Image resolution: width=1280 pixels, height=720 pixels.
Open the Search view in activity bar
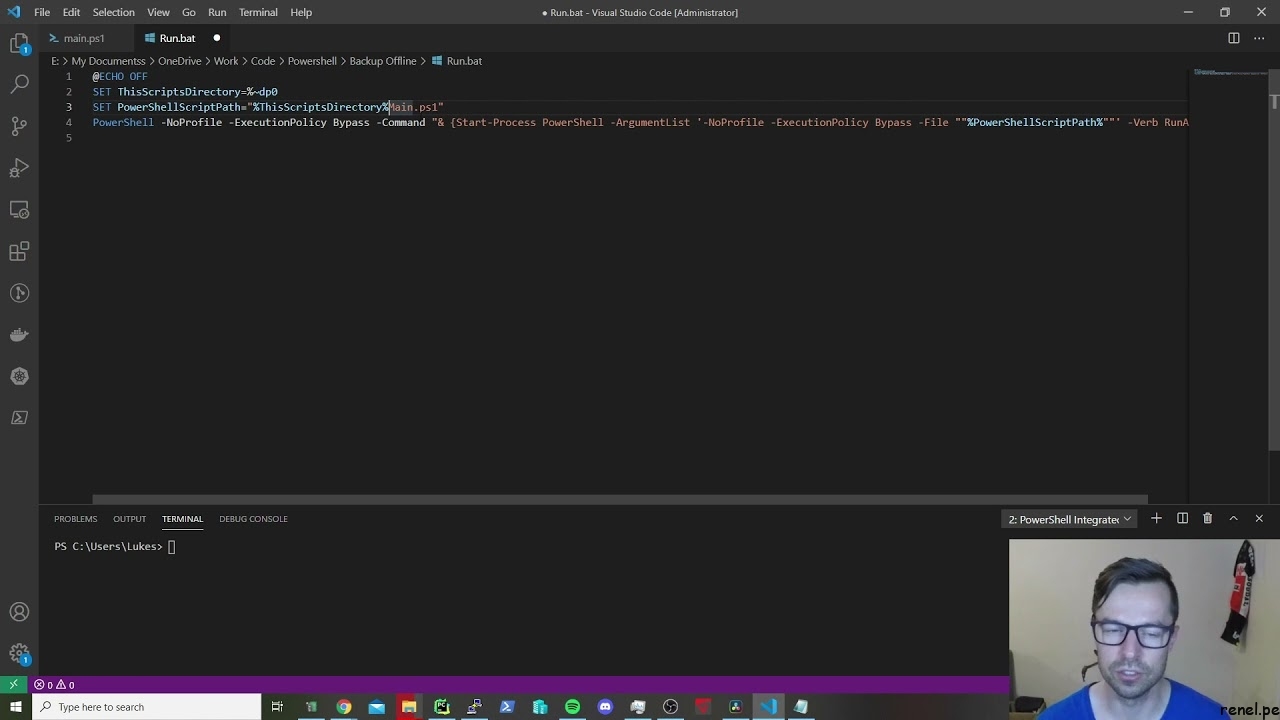(x=19, y=84)
